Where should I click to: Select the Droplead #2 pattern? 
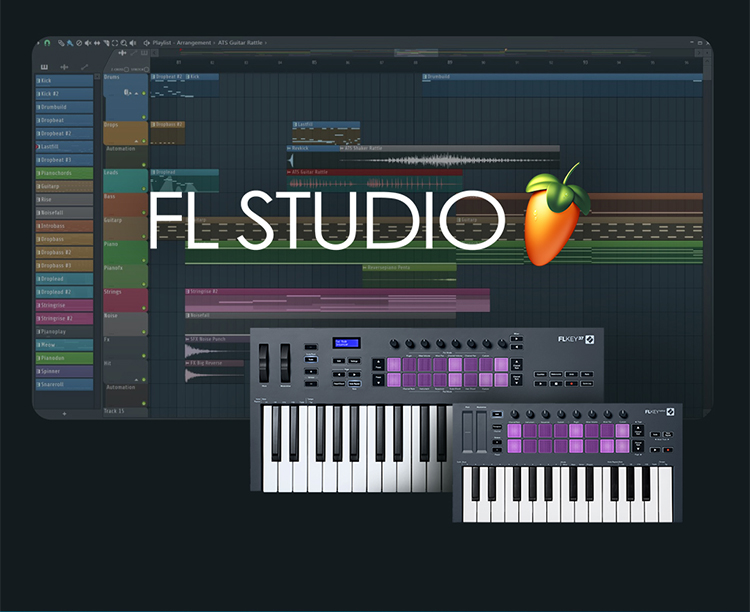click(64, 292)
